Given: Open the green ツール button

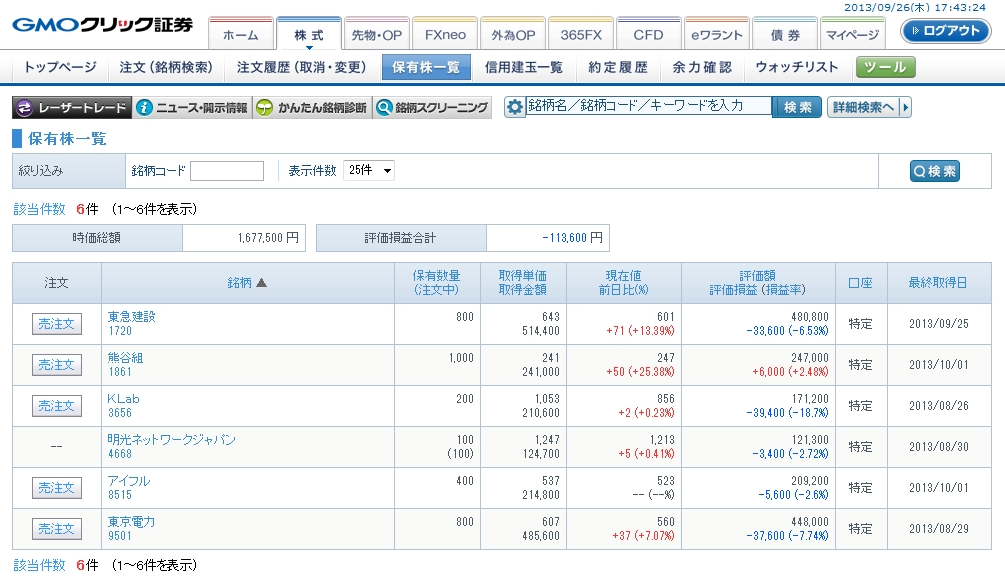Looking at the screenshot, I should click(885, 67).
